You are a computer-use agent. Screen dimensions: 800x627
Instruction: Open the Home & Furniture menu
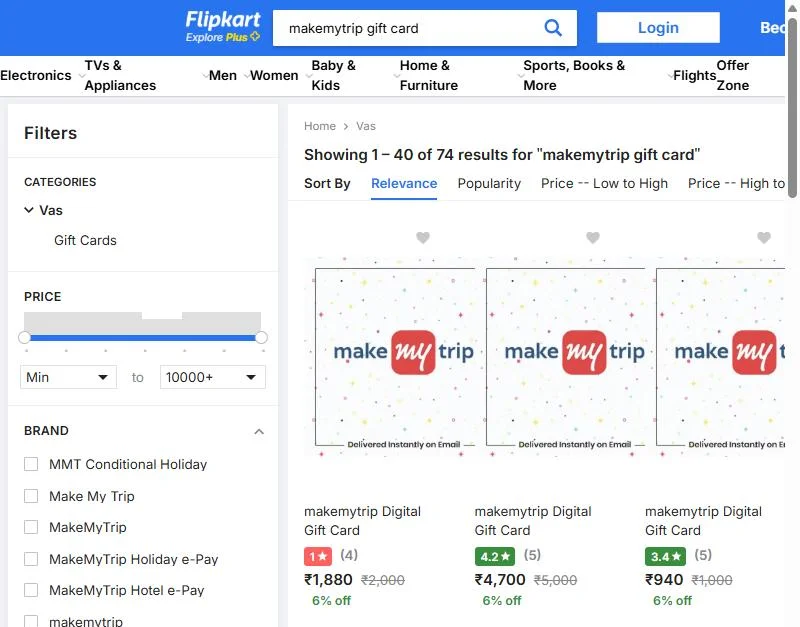pyautogui.click(x=429, y=76)
